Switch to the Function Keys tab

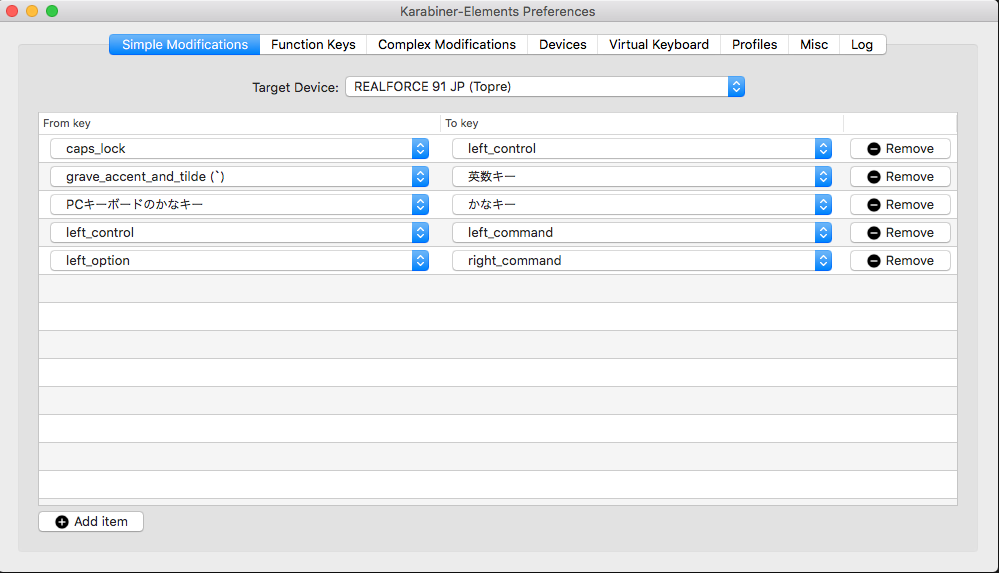click(313, 44)
